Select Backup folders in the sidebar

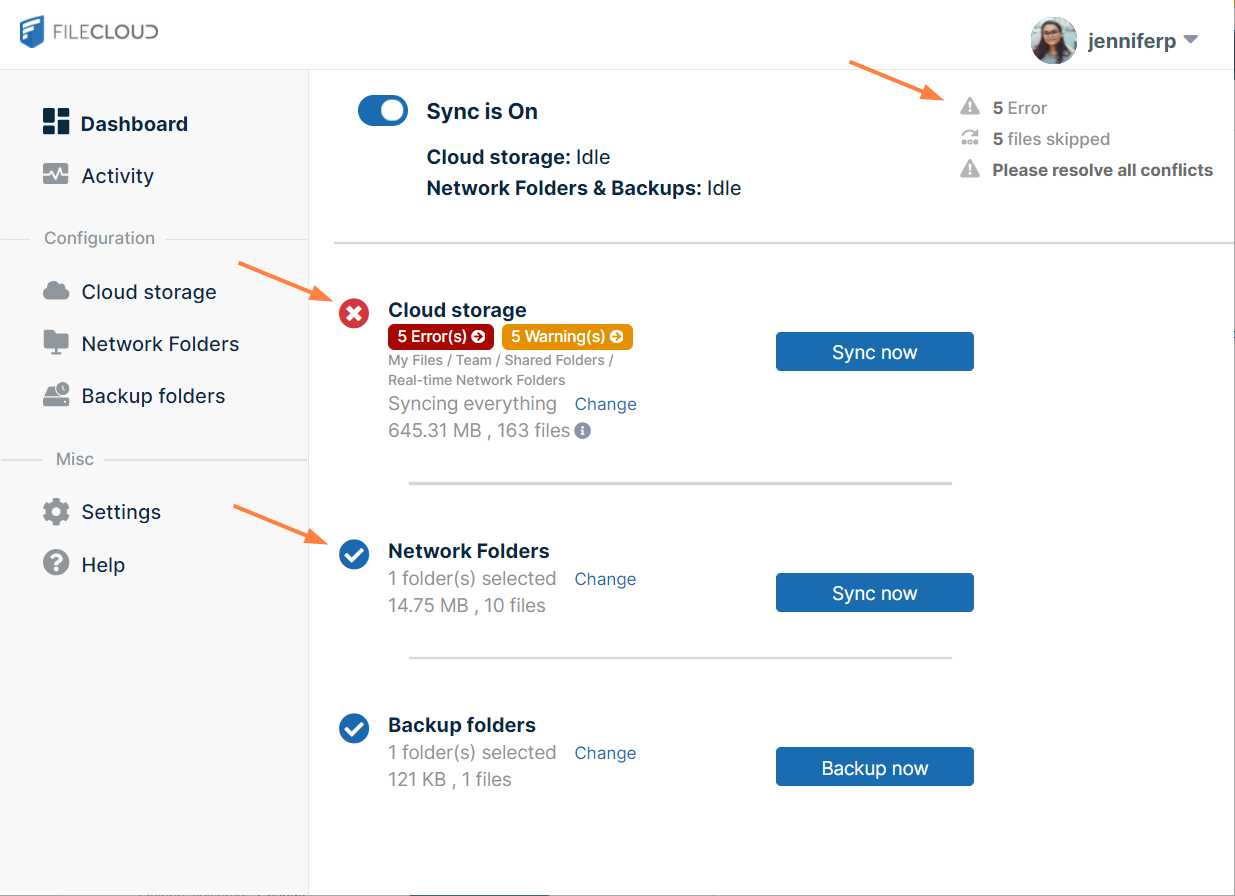click(153, 396)
